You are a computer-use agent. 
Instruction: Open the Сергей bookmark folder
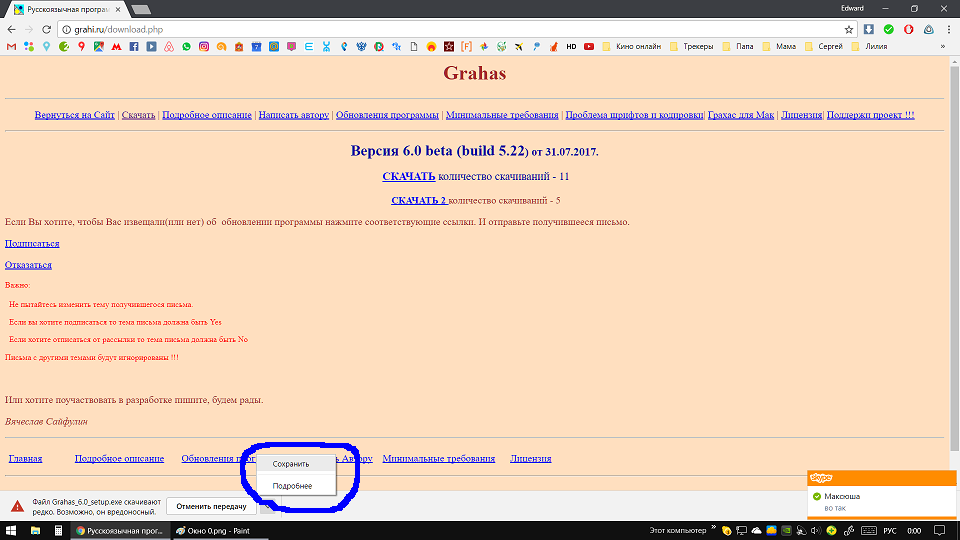[824, 47]
